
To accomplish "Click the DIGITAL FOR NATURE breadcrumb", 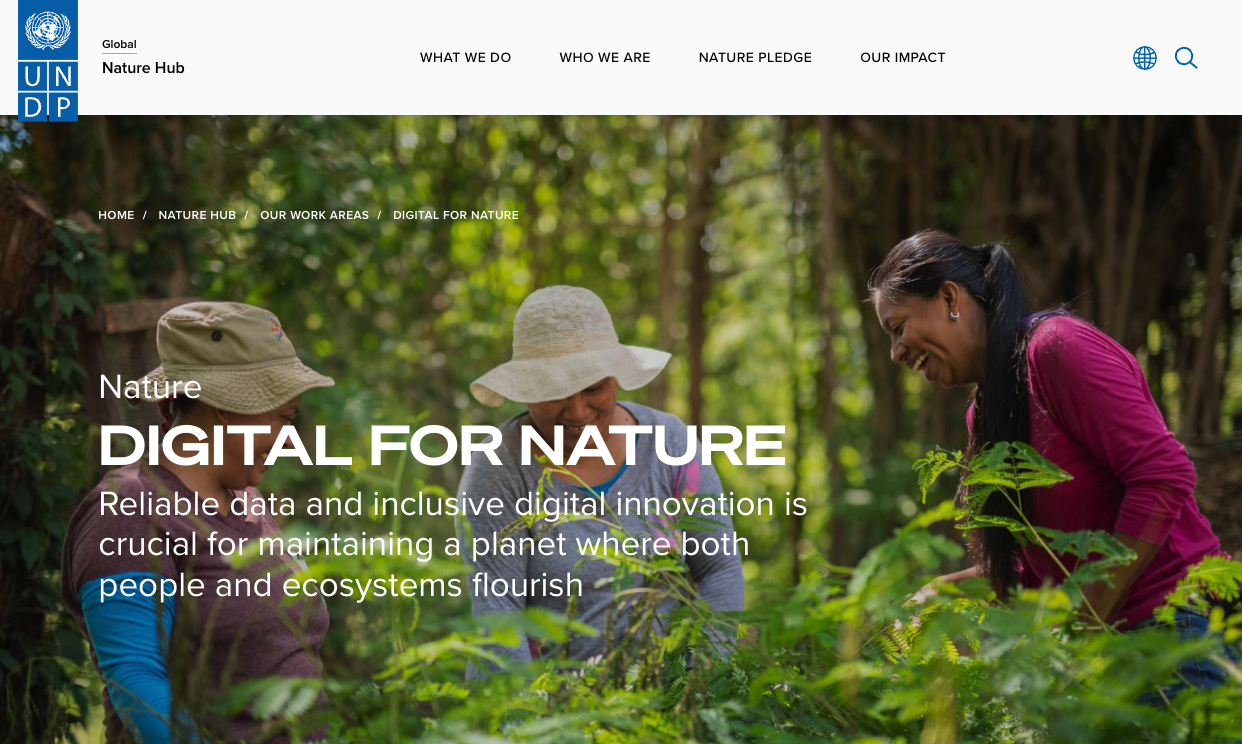I will (x=456, y=215).
